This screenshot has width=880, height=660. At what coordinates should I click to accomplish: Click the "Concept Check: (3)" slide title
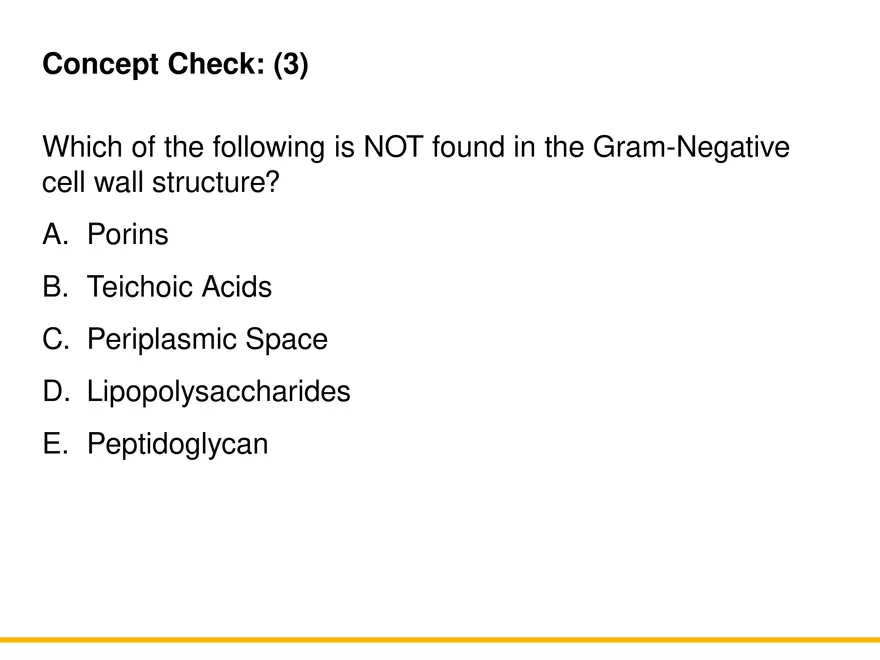pyautogui.click(x=175, y=65)
